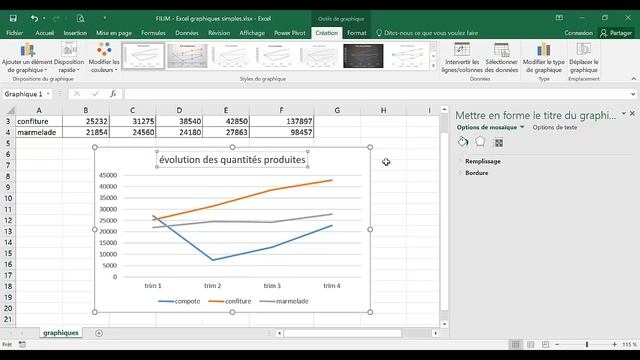Select cell F3 with 137897

[282, 121]
